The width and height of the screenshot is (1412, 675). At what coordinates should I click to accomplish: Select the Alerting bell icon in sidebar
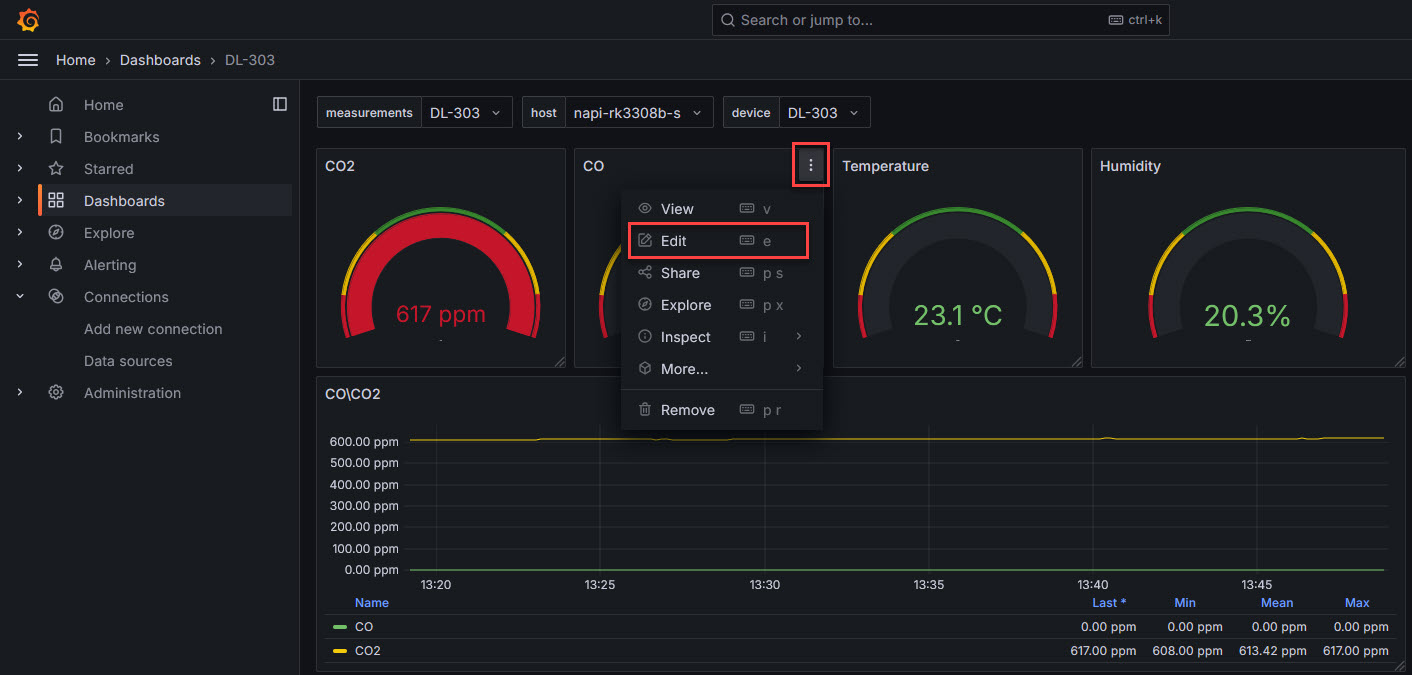(56, 264)
